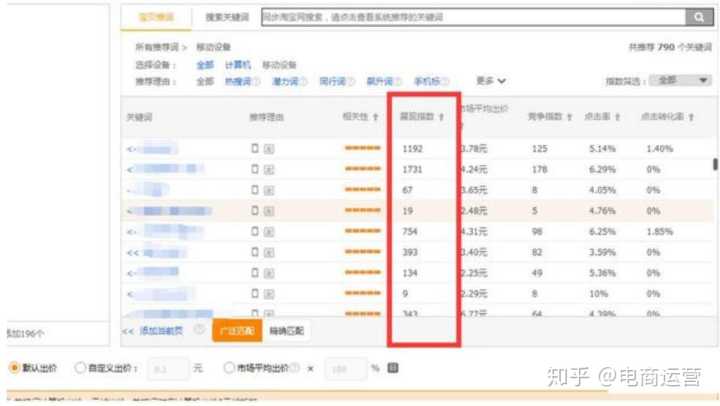
Task: Sort by the 点击率 column arrow
Action: click(620, 117)
